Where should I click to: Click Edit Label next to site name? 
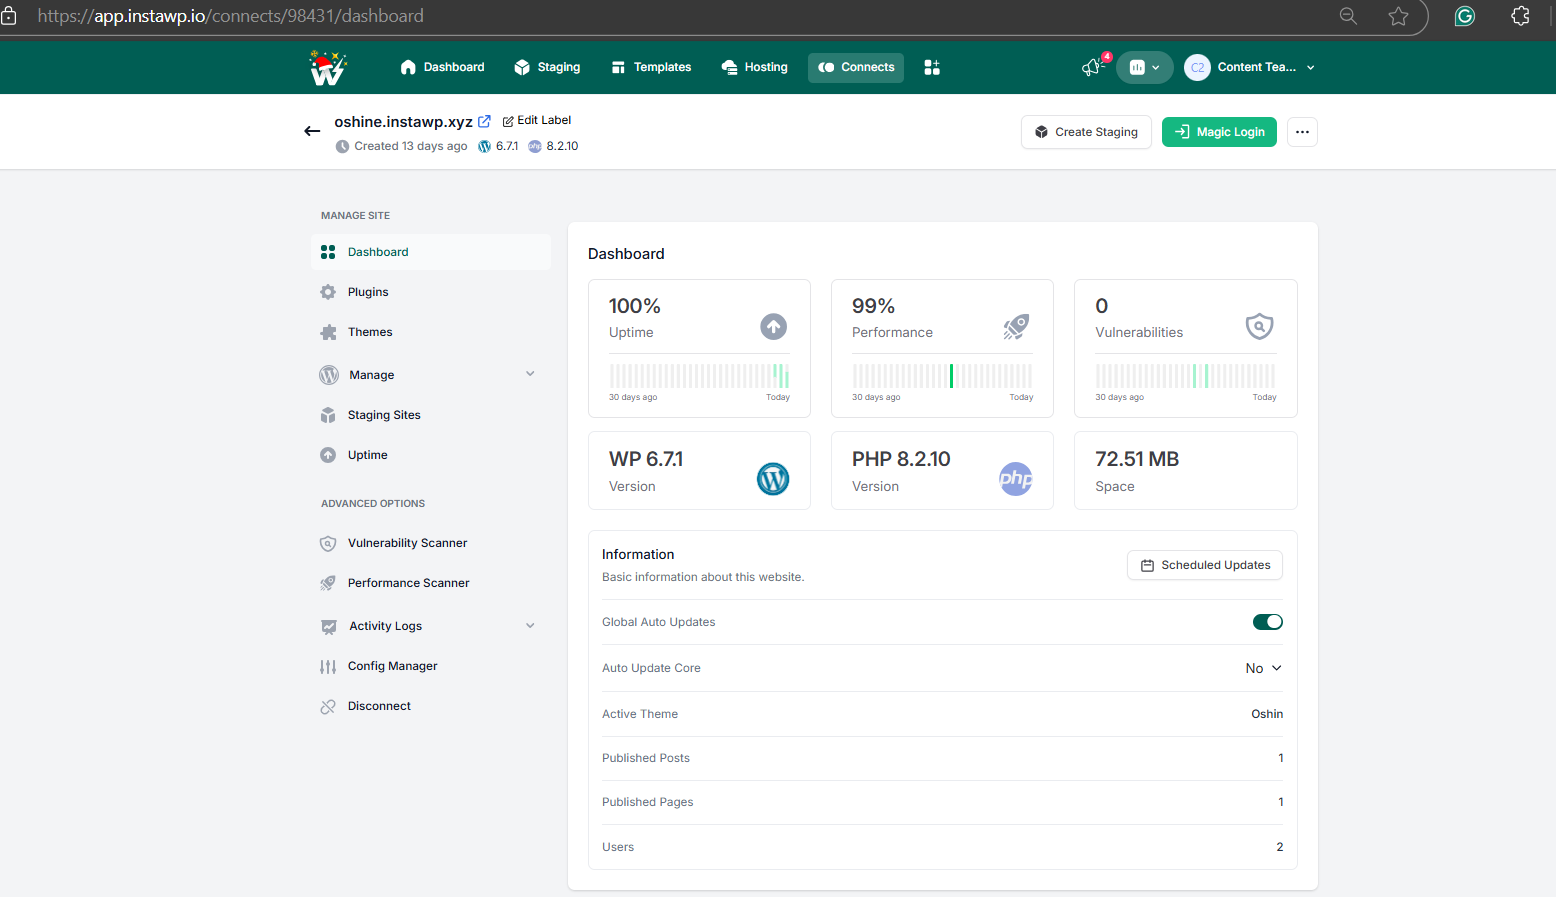pos(537,120)
